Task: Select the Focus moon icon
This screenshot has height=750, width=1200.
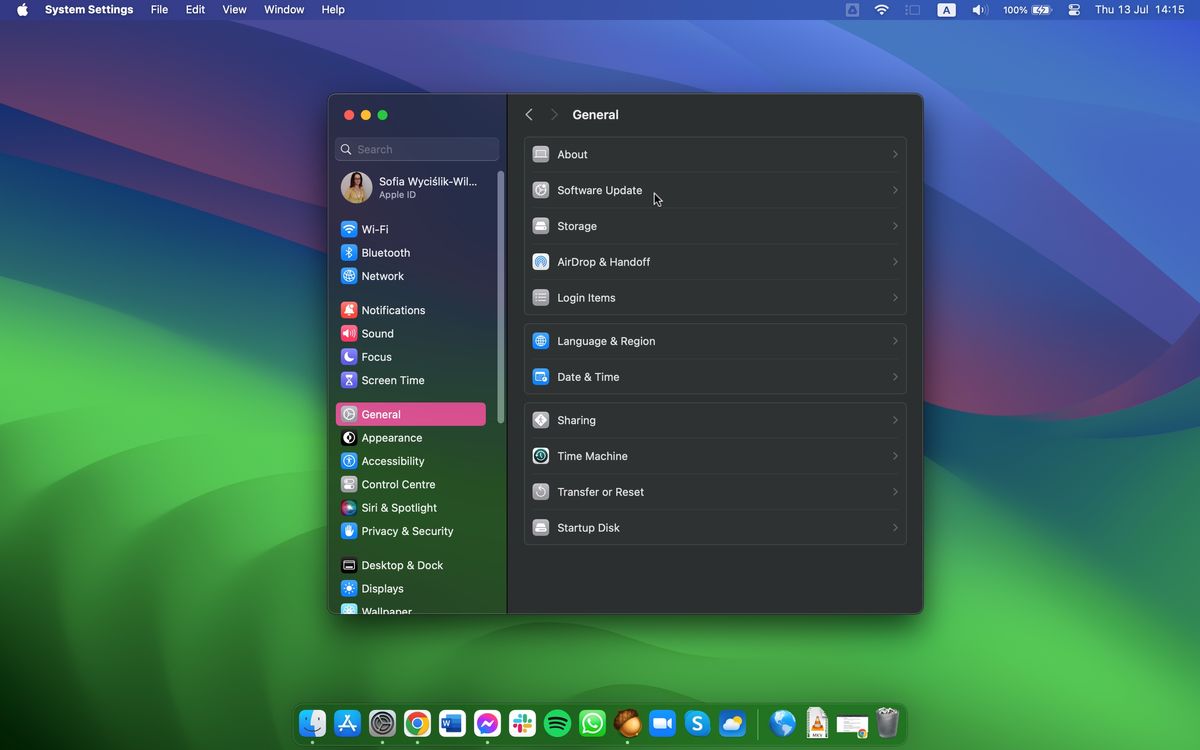Action: 349,356
